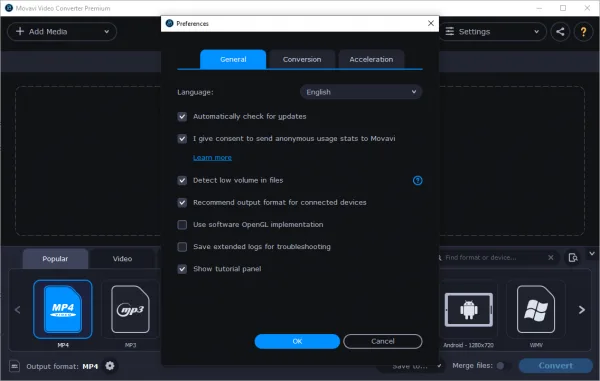This screenshot has width=600, height=381.
Task: Select the MP3 format preset icon
Action: pyautogui.click(x=130, y=309)
